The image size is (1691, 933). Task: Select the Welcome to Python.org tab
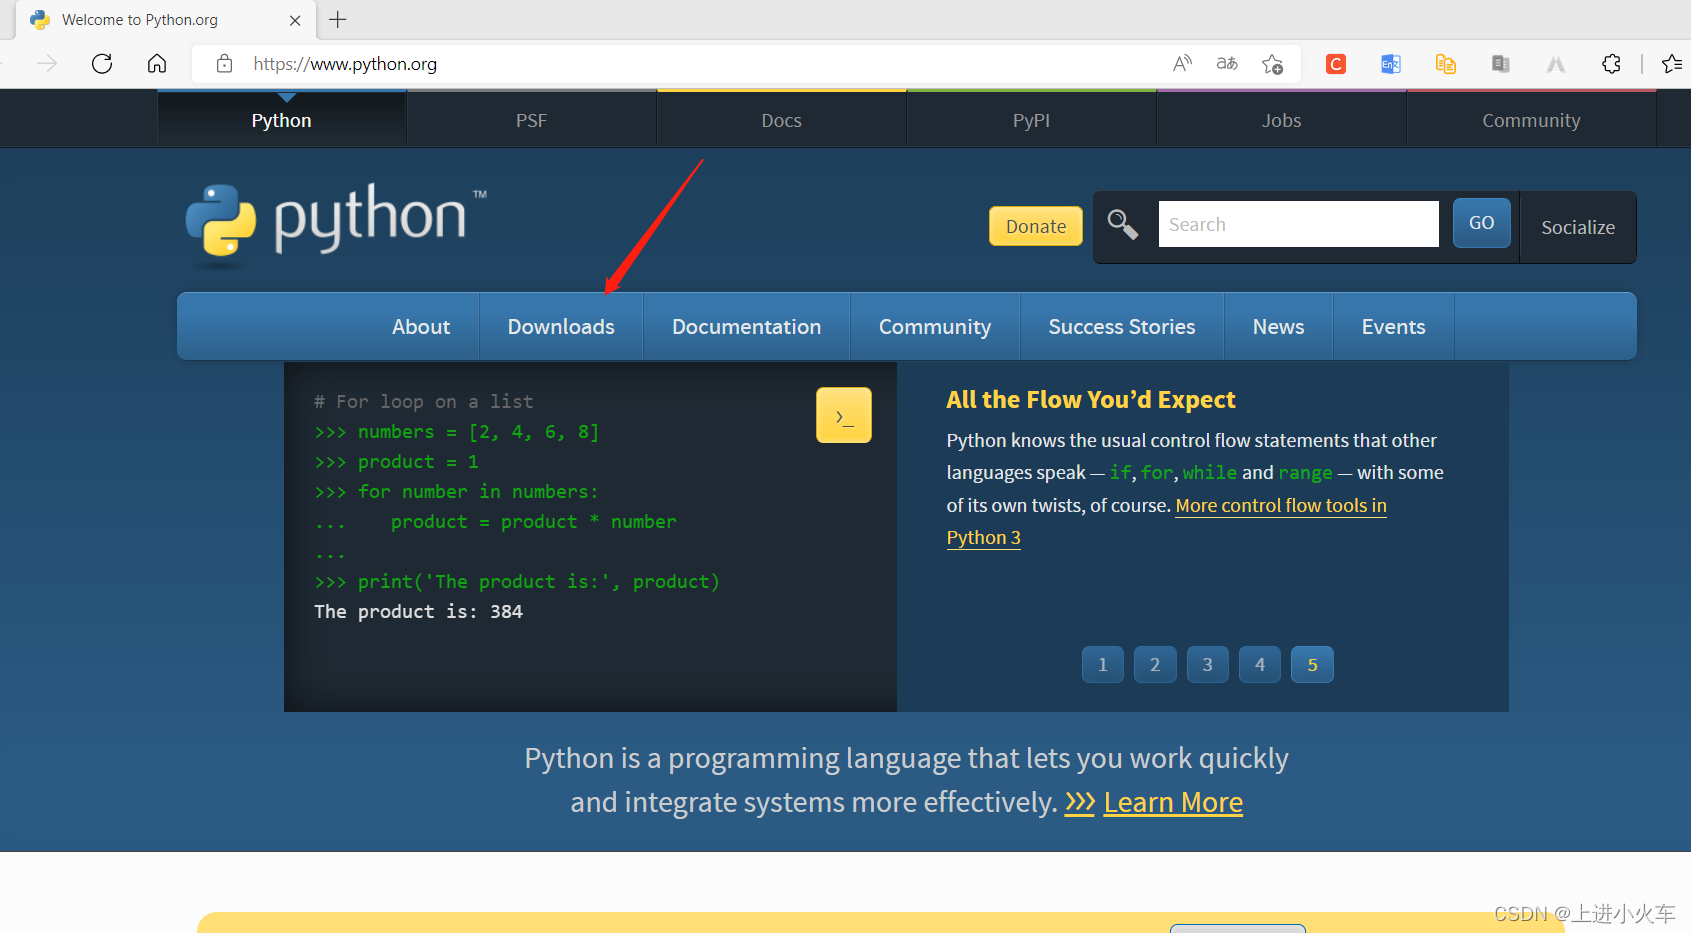(x=166, y=20)
